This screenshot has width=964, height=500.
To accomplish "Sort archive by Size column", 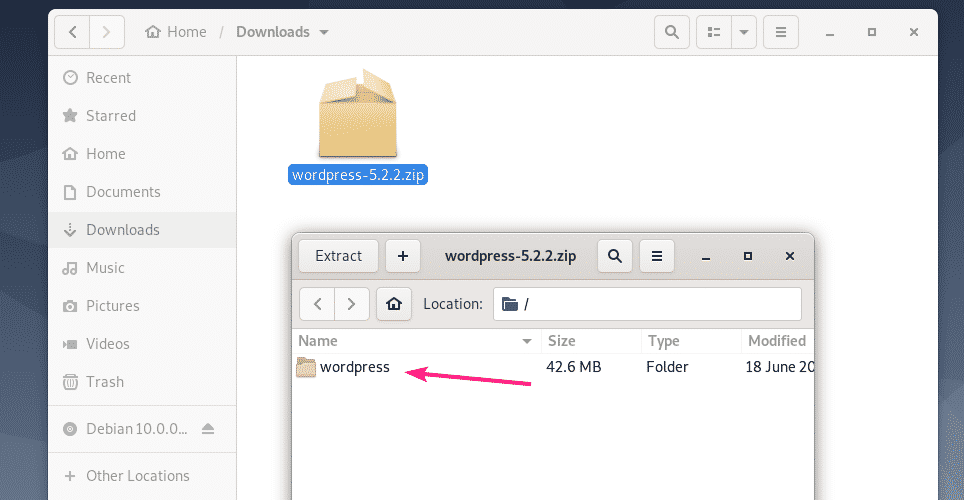I will (591, 341).
